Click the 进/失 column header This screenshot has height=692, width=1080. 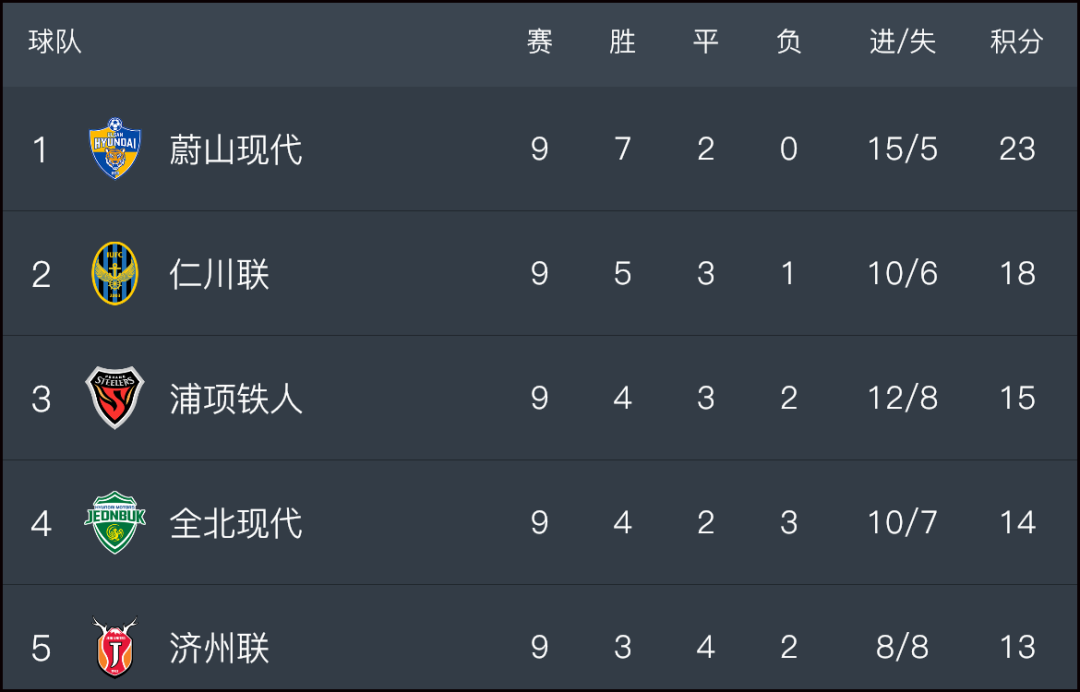(x=902, y=42)
